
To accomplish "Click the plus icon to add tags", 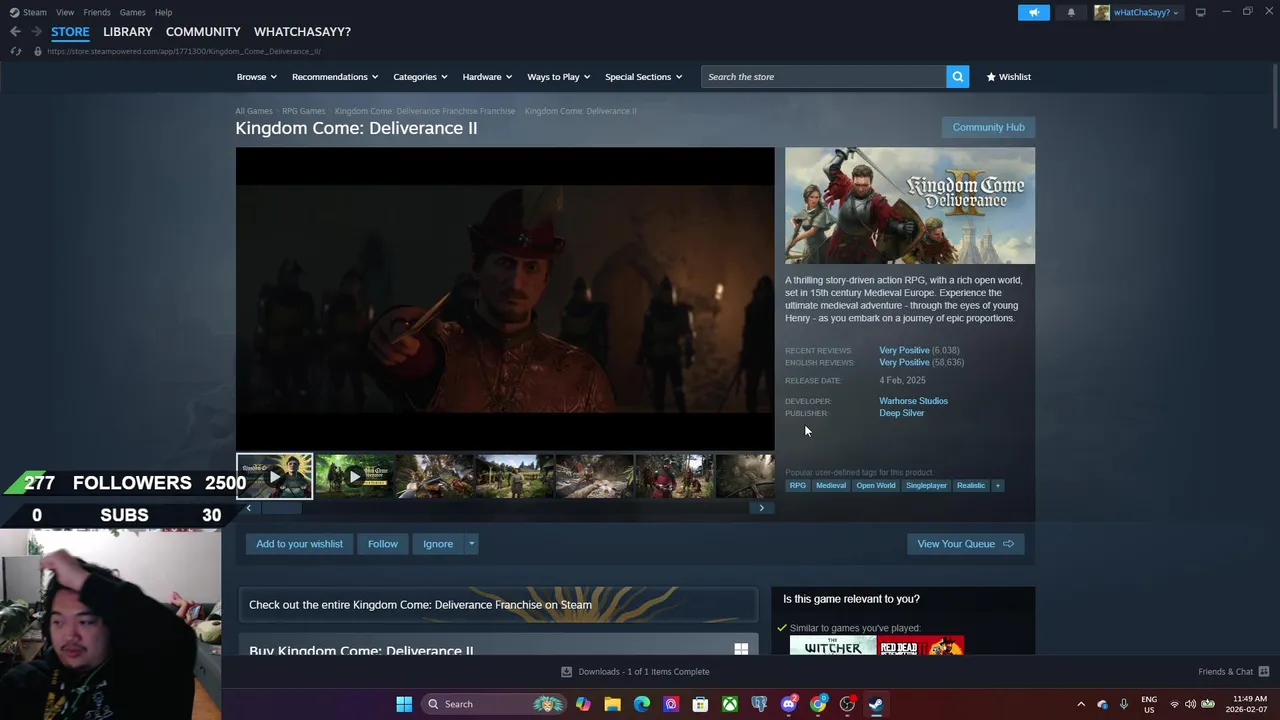I will pos(997,486).
